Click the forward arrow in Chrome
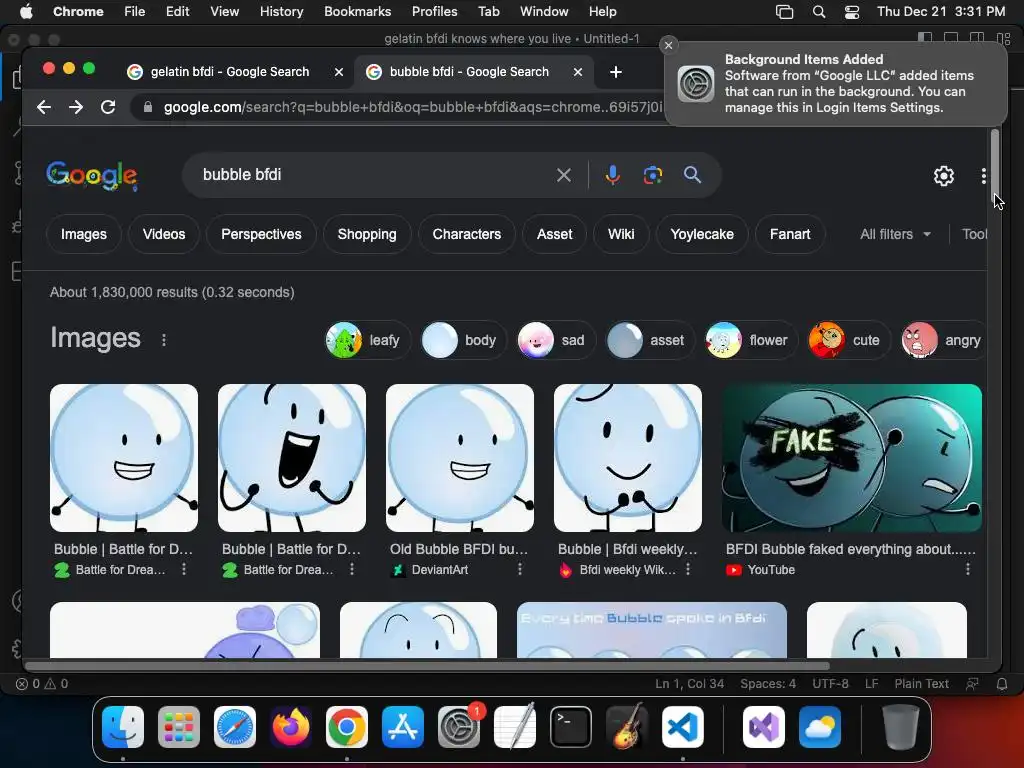1024x768 pixels. coord(76,107)
